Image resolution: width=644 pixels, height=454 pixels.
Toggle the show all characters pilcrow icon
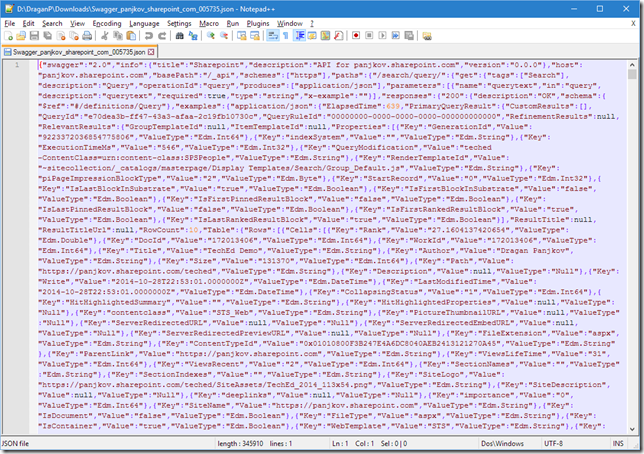coord(286,36)
